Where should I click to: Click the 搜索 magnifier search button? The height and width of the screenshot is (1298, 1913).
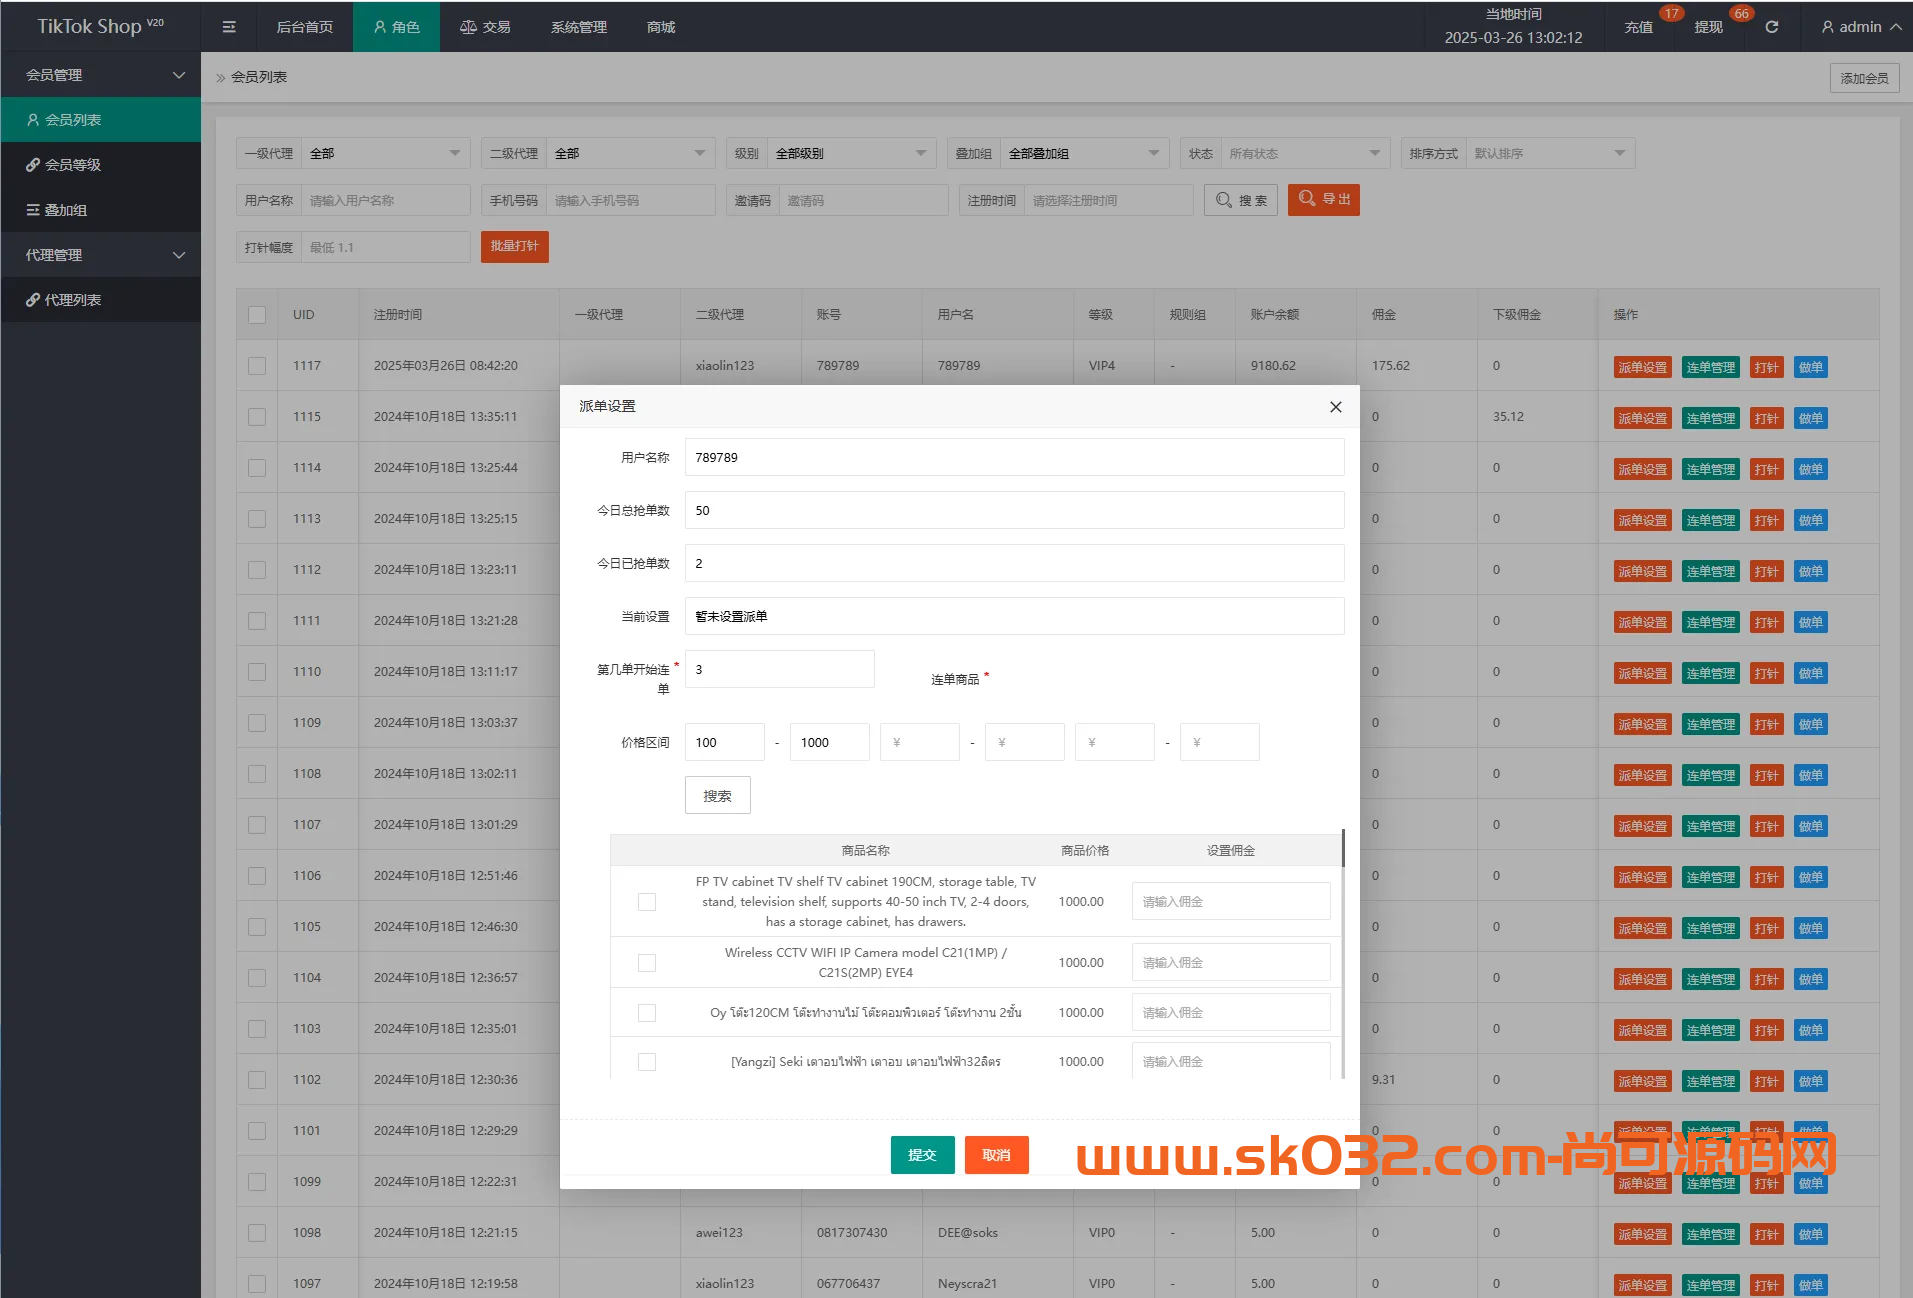tap(1240, 199)
